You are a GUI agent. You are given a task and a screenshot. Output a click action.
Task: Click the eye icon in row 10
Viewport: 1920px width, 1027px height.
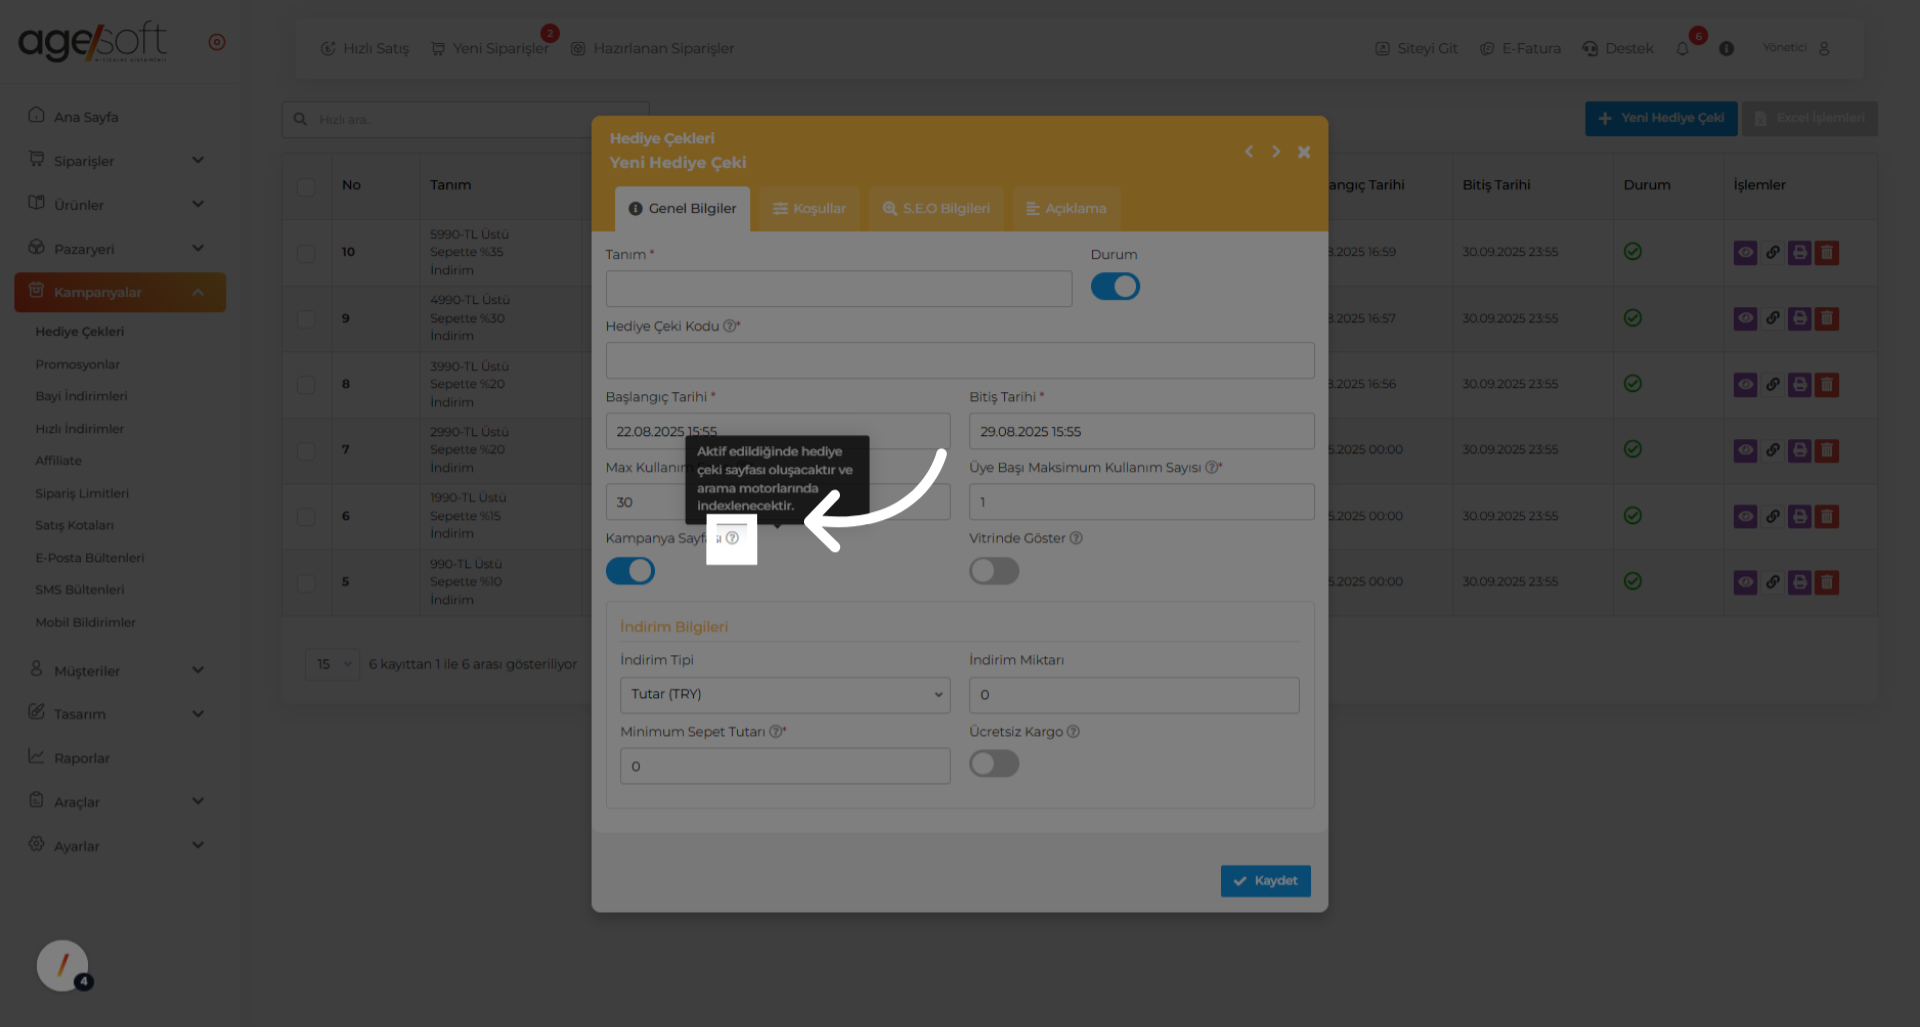[x=1745, y=252]
